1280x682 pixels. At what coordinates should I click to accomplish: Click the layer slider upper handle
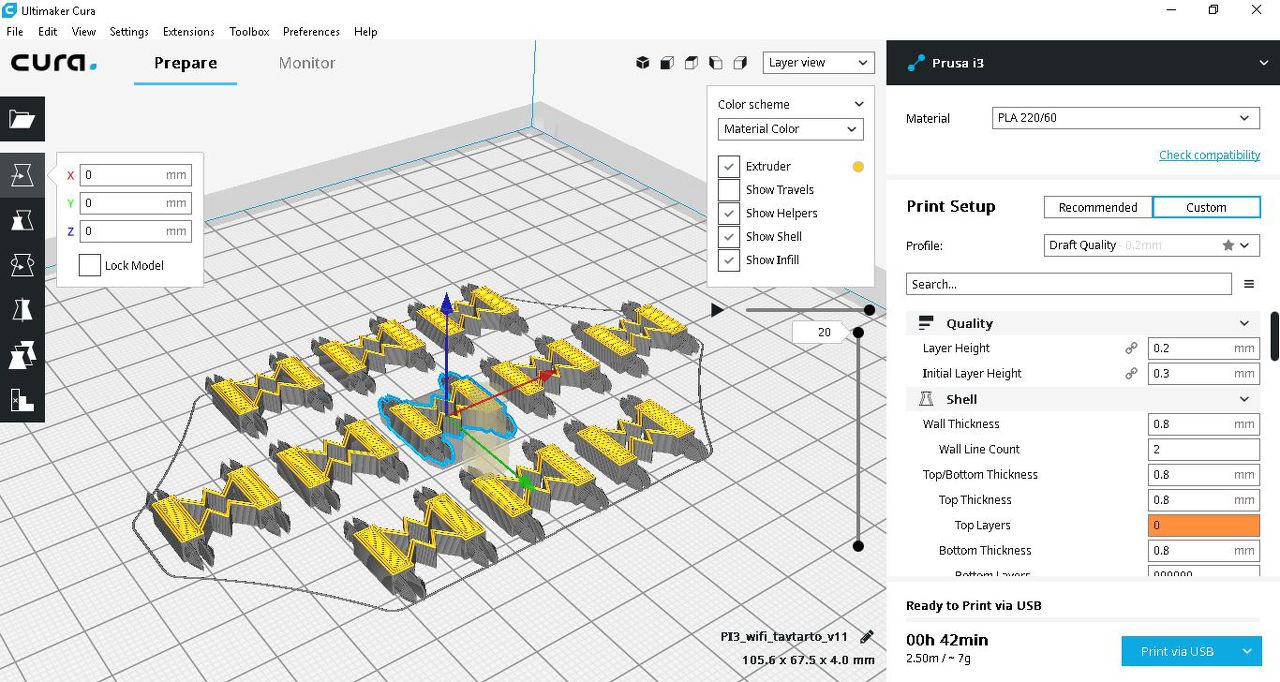[x=858, y=331]
